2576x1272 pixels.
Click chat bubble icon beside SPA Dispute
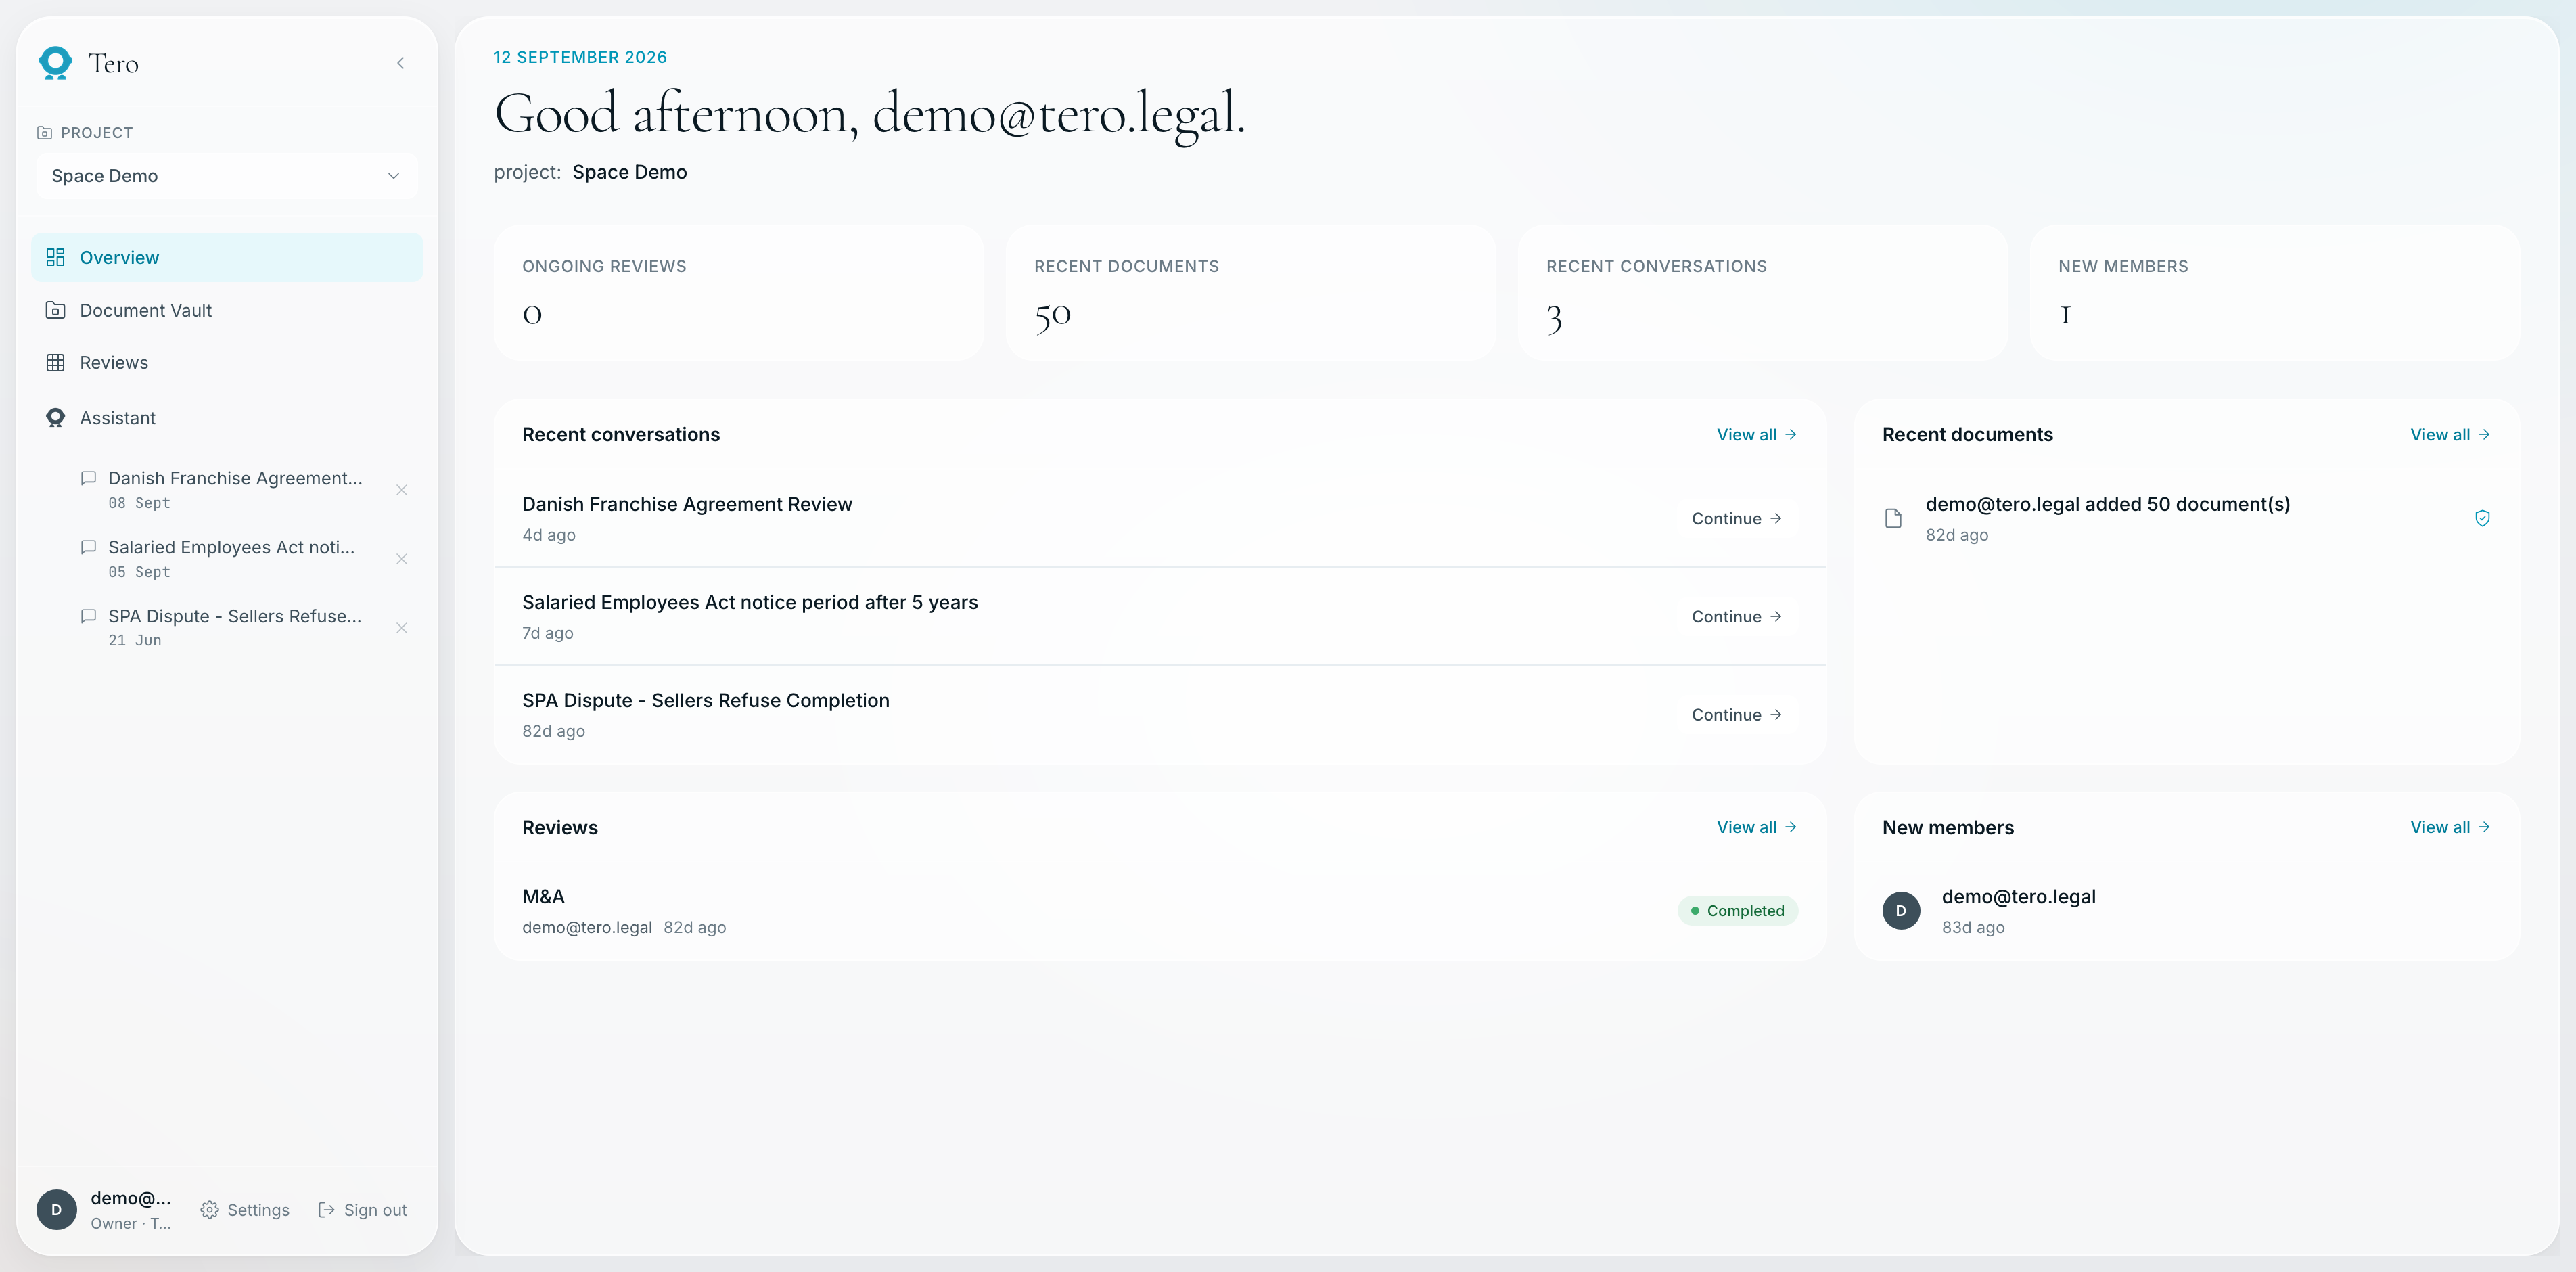pos(88,616)
